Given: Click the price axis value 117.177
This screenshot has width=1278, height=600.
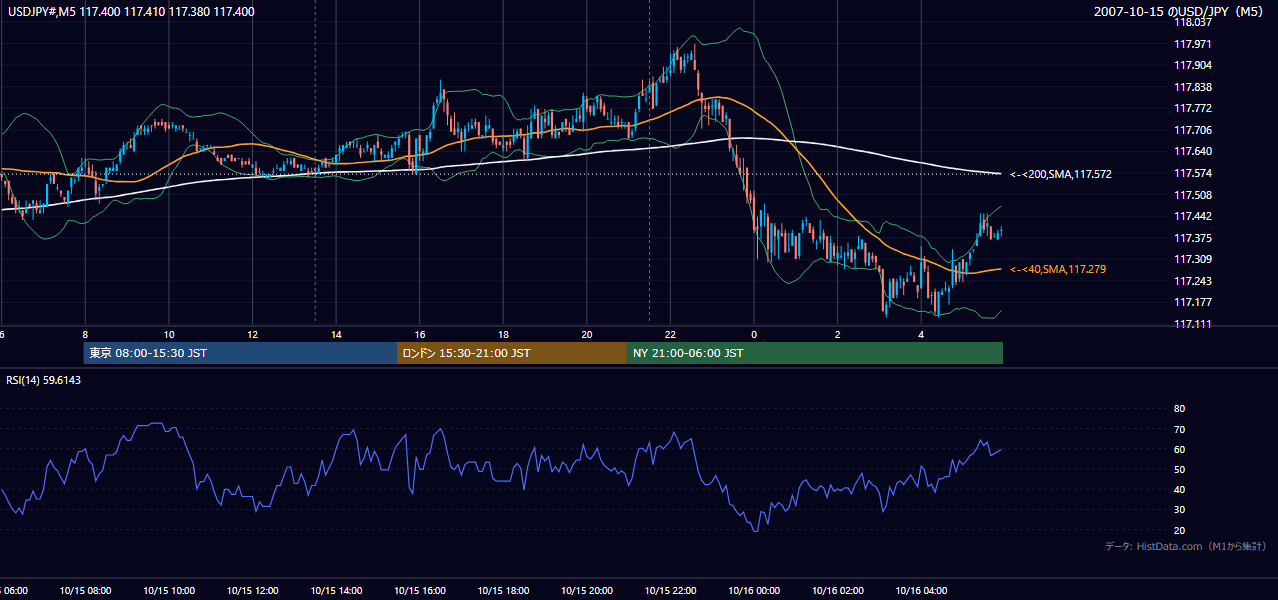Looking at the screenshot, I should (x=1194, y=302).
